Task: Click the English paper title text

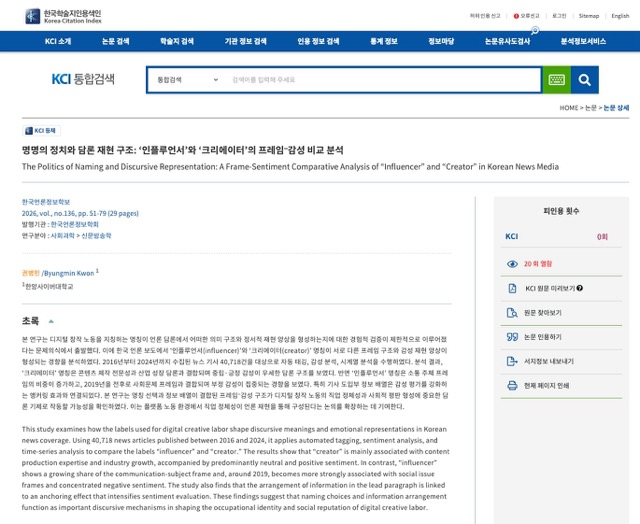Action: (290, 167)
